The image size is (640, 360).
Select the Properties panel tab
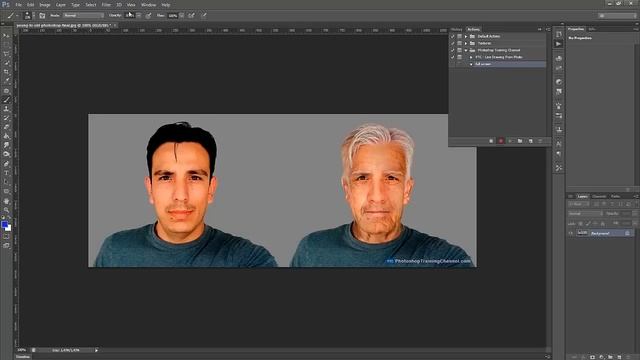[x=576, y=29]
